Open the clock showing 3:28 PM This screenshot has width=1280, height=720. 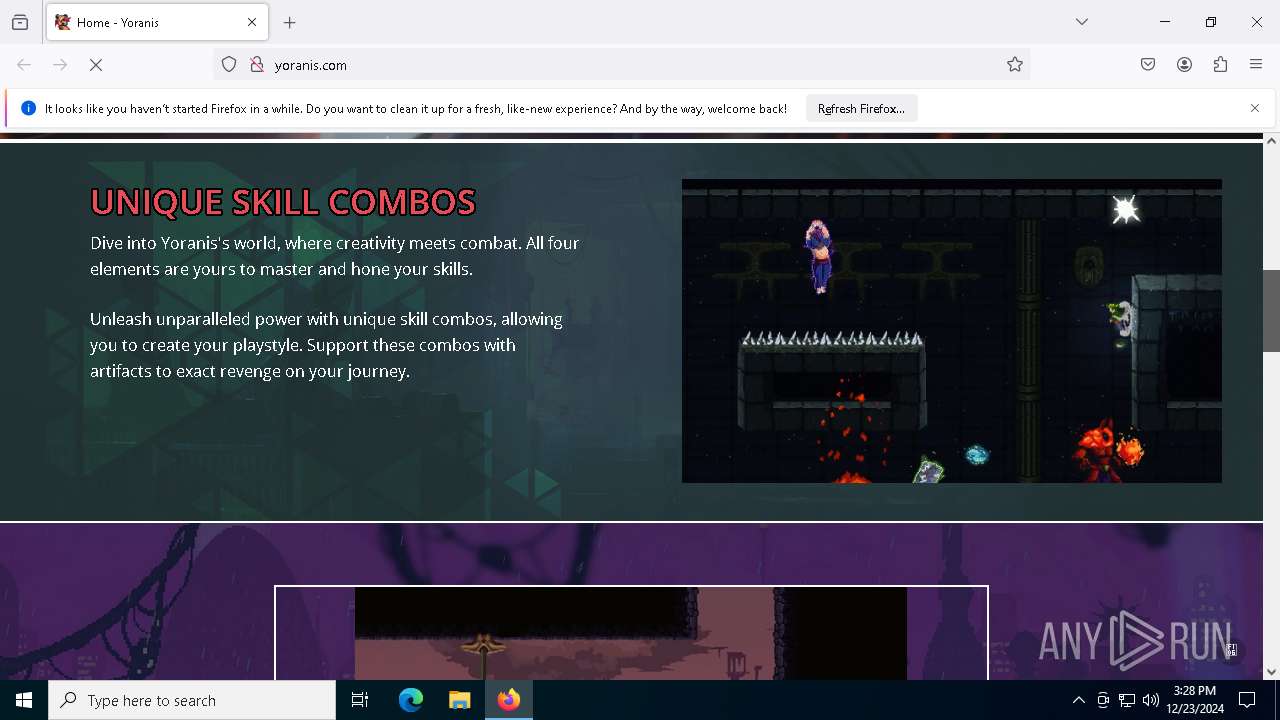coord(1195,700)
